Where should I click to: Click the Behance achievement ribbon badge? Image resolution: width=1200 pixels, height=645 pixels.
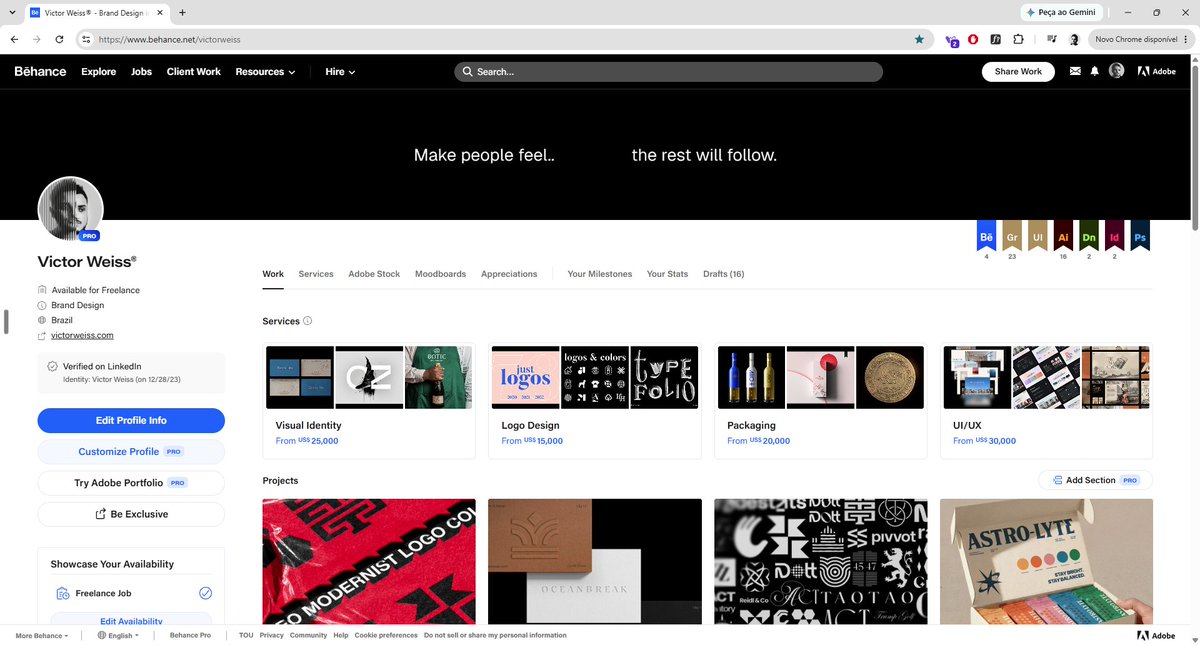coord(986,235)
